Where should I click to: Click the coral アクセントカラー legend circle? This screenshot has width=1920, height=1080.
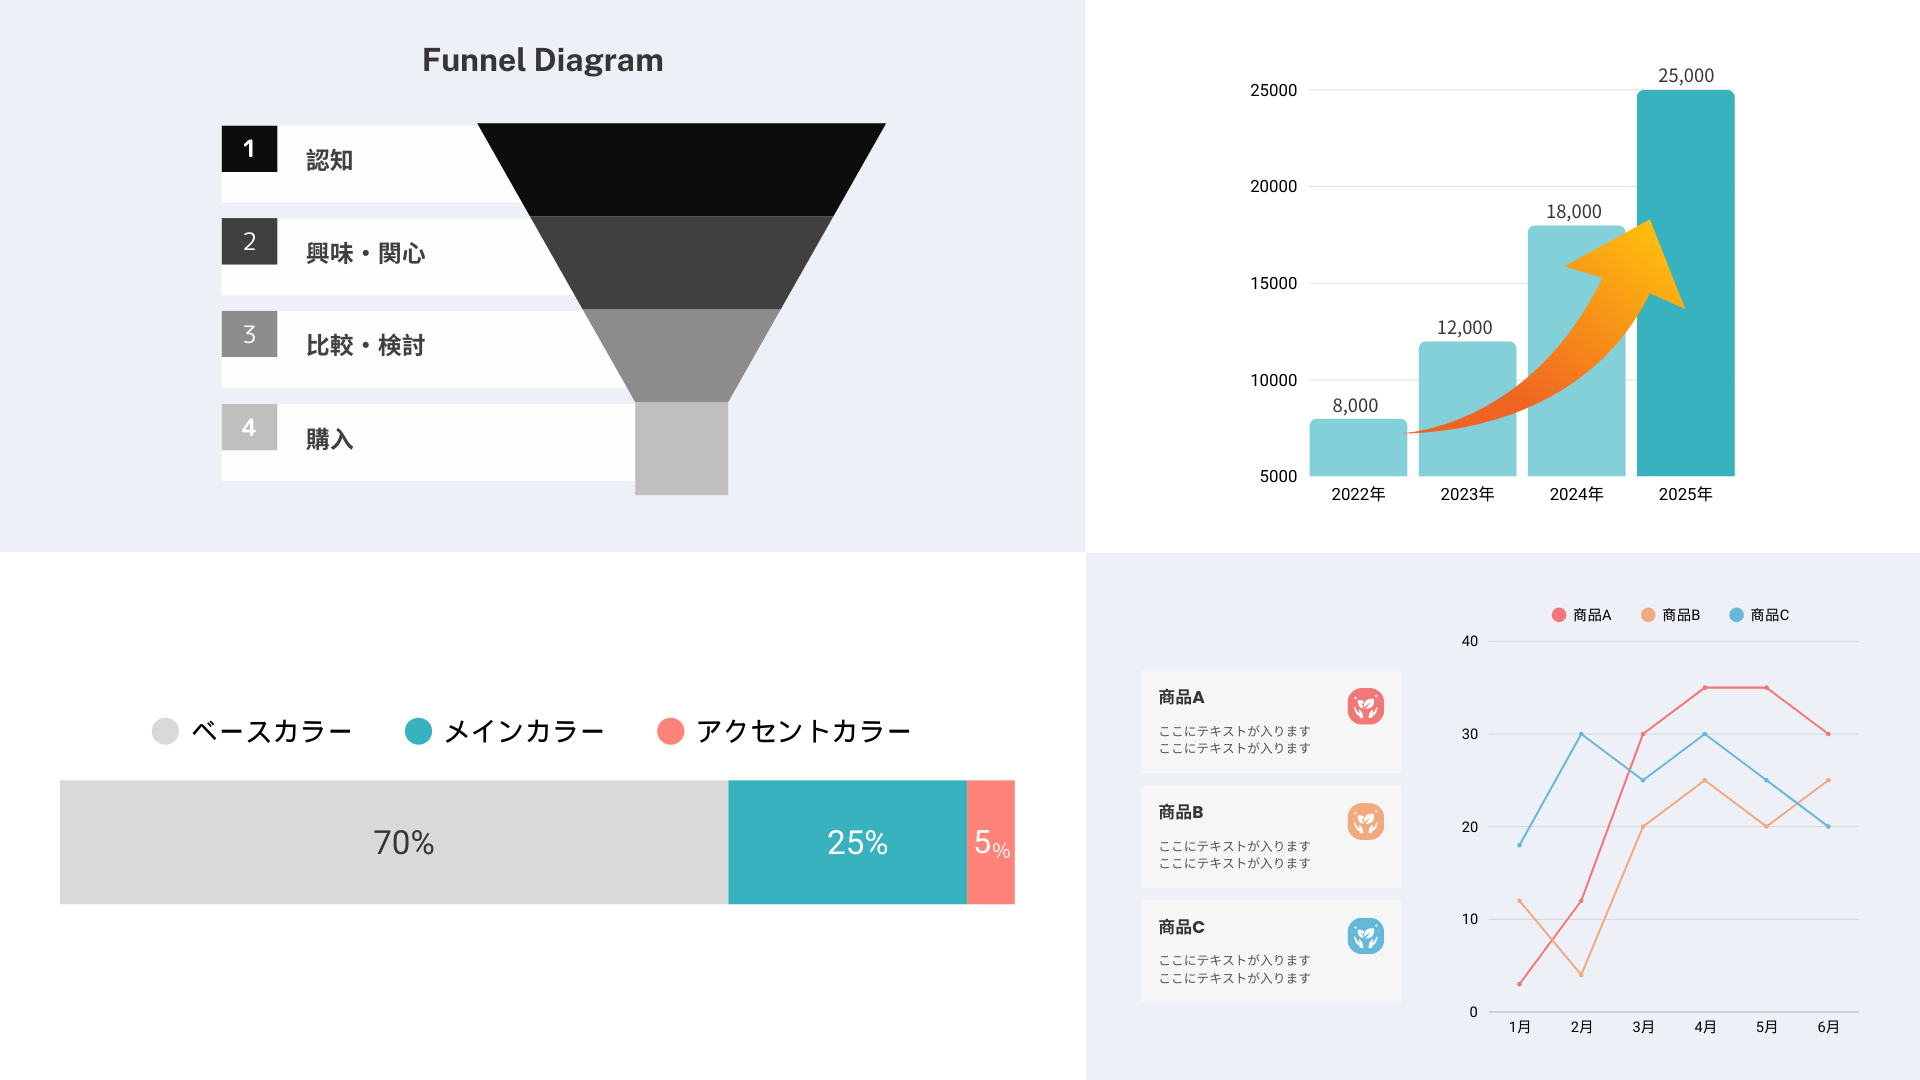(x=670, y=731)
